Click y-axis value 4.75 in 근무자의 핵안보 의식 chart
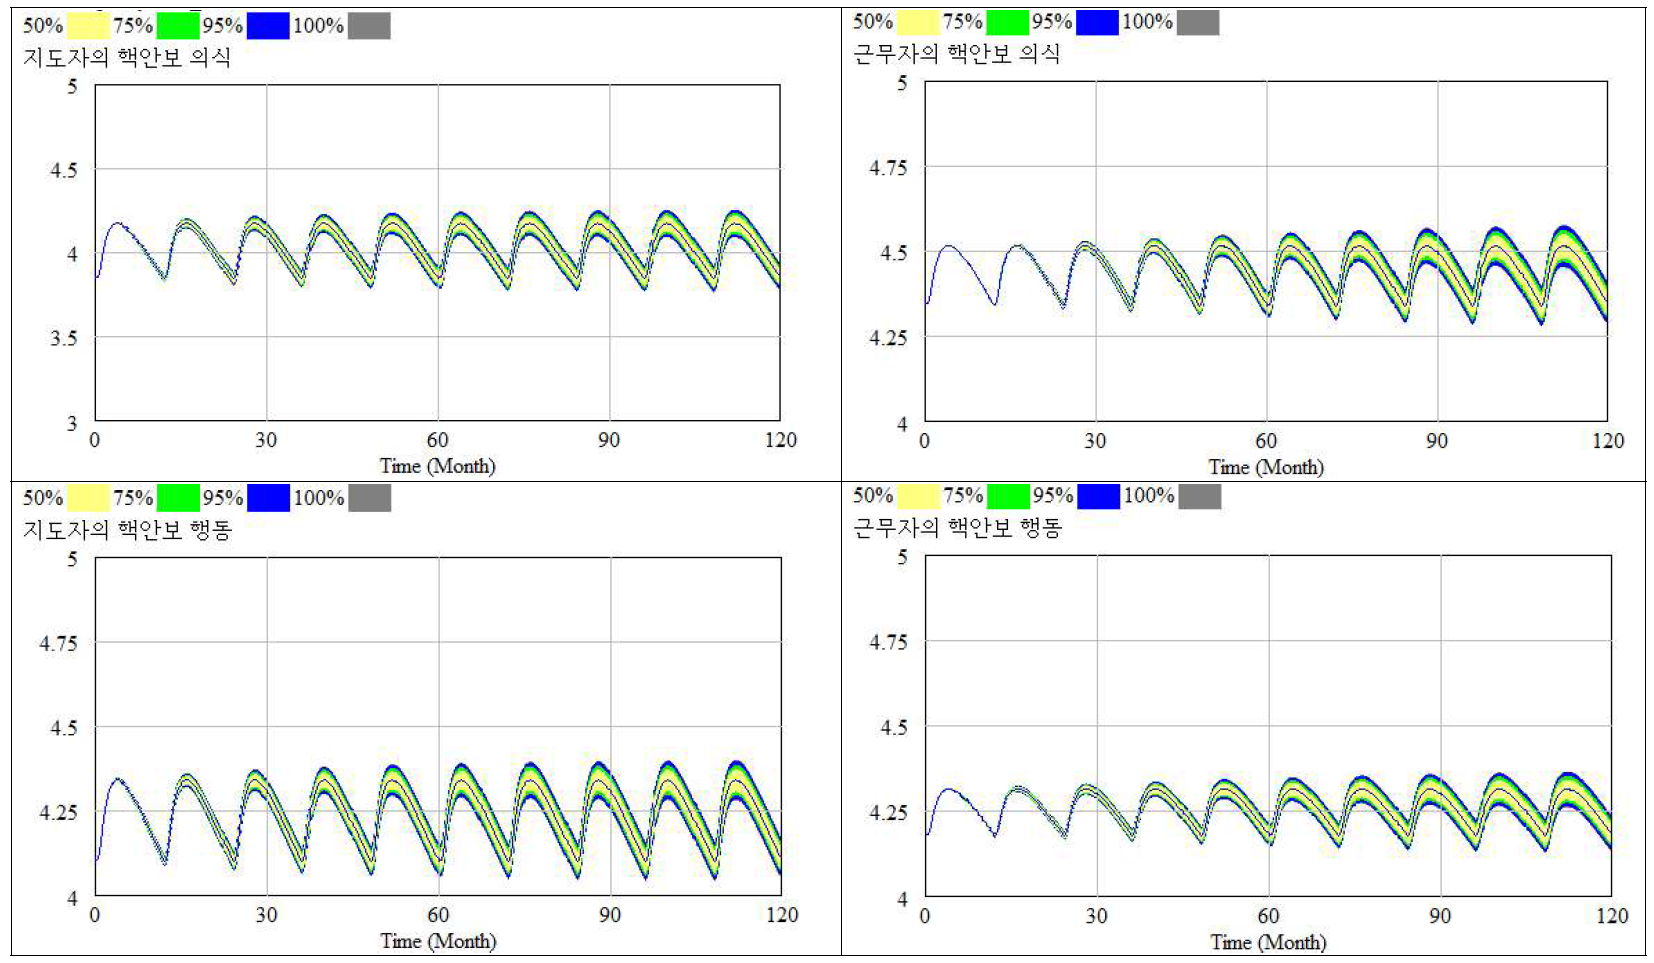1654x963 pixels. 888,168
